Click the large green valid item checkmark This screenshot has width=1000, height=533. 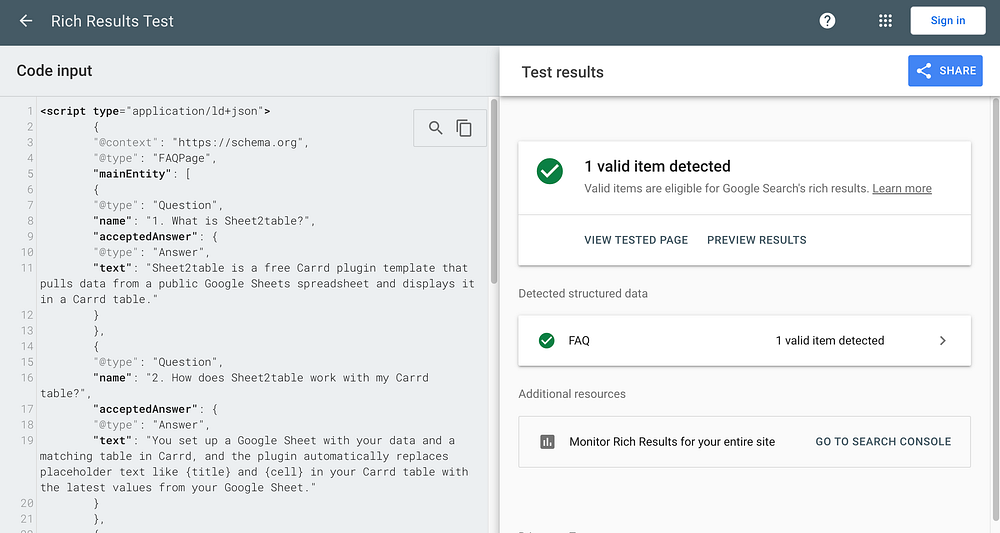coord(550,171)
